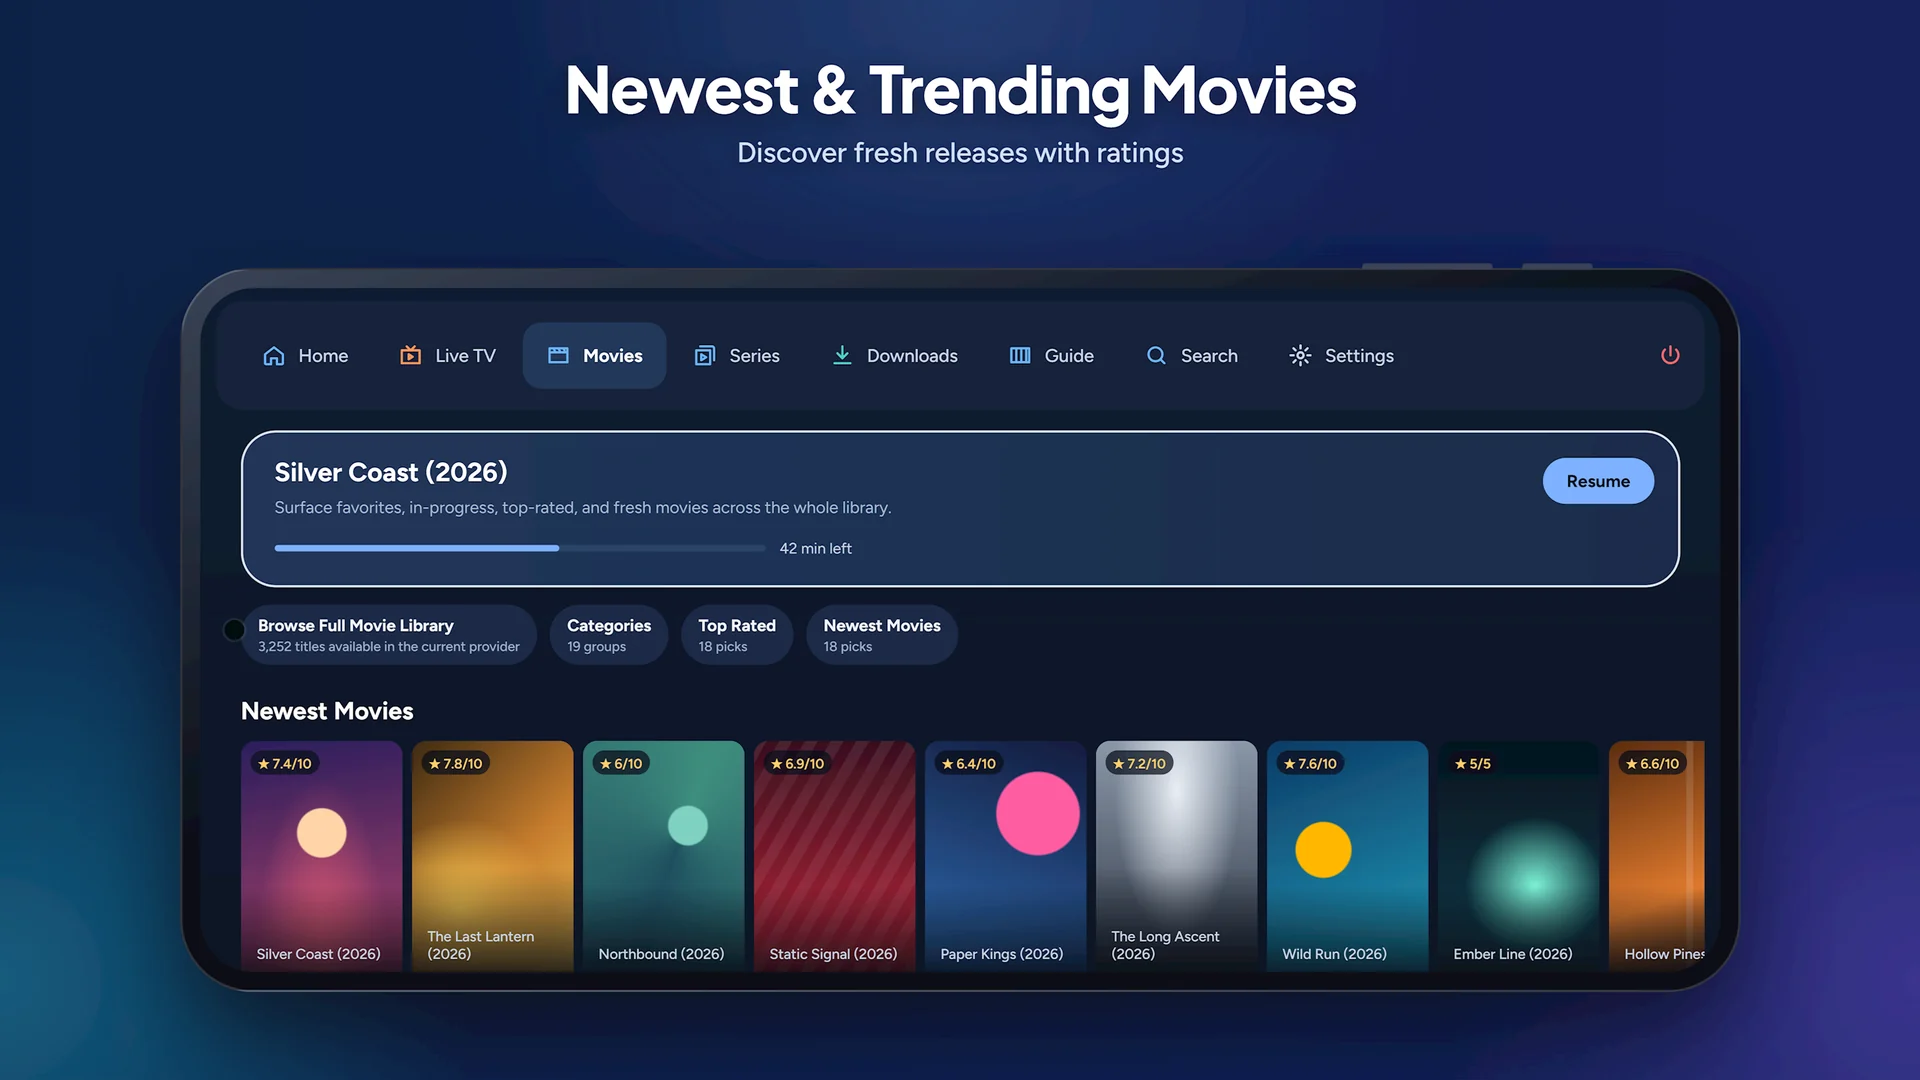Open The Last Lantern (2026) poster
Screen dimensions: 1920x1080
click(x=492, y=856)
